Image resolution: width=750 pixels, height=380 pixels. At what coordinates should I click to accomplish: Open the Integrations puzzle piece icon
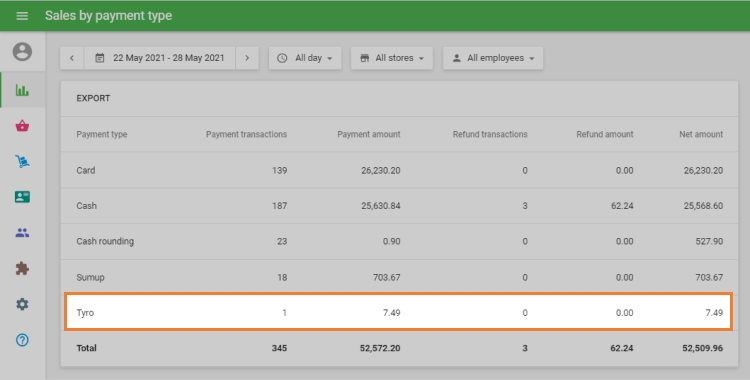(22, 268)
